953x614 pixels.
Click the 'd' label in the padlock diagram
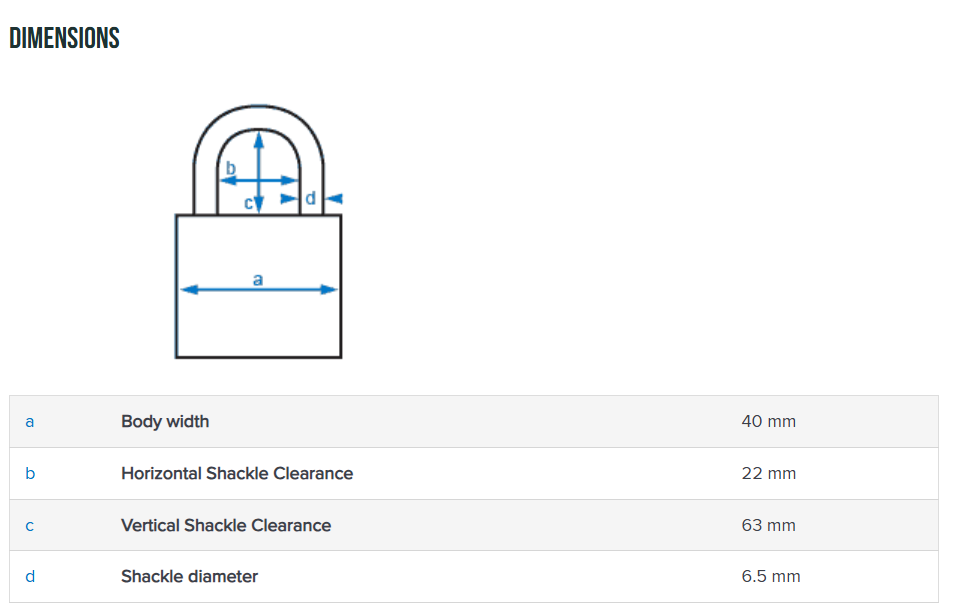coord(310,198)
